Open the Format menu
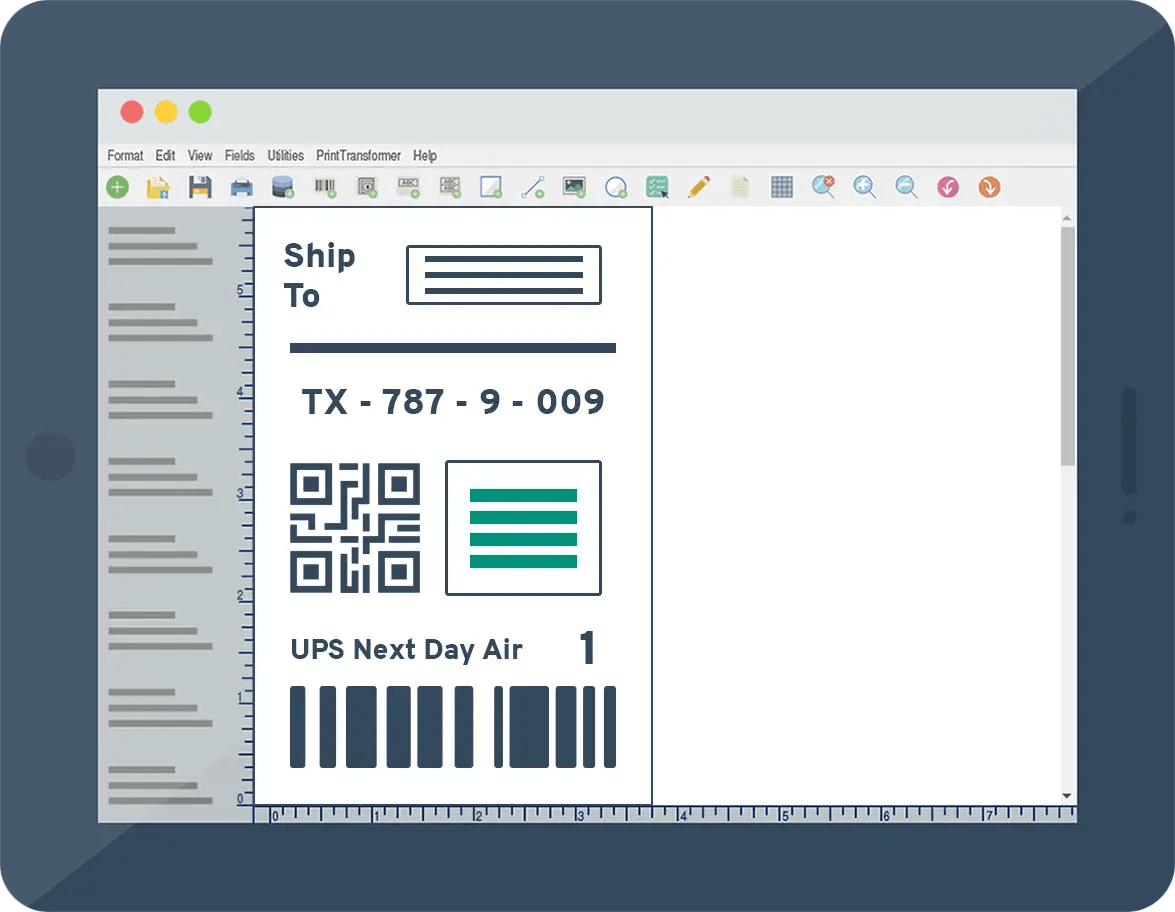Image resolution: width=1175 pixels, height=912 pixels. pos(125,155)
